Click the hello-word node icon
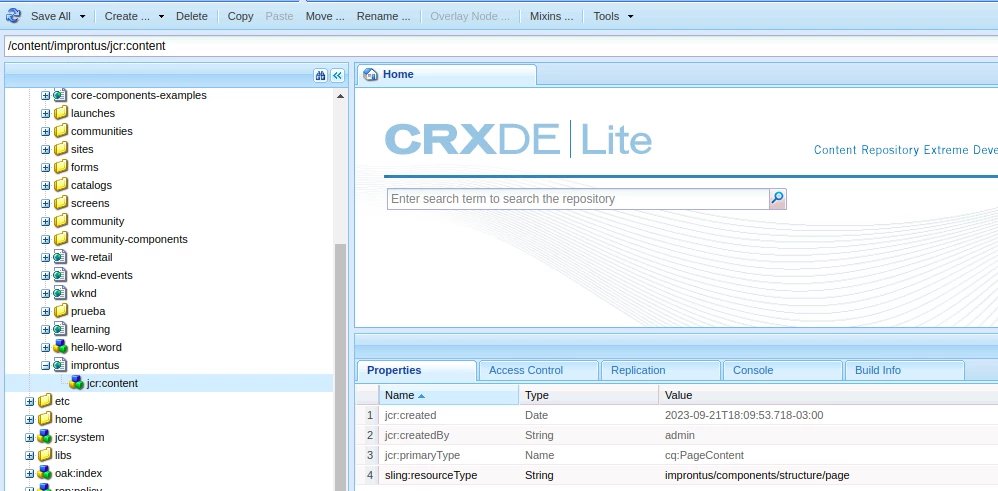The height and width of the screenshot is (491, 998). point(60,347)
